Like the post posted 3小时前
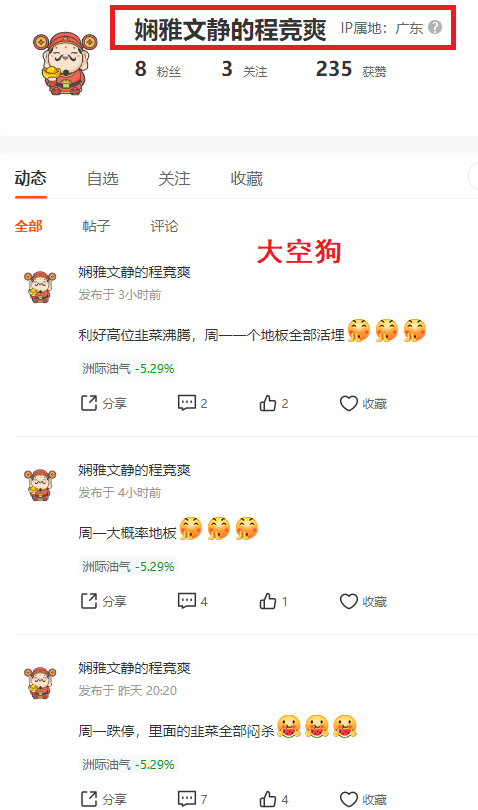This screenshot has width=478, height=810. click(x=273, y=403)
